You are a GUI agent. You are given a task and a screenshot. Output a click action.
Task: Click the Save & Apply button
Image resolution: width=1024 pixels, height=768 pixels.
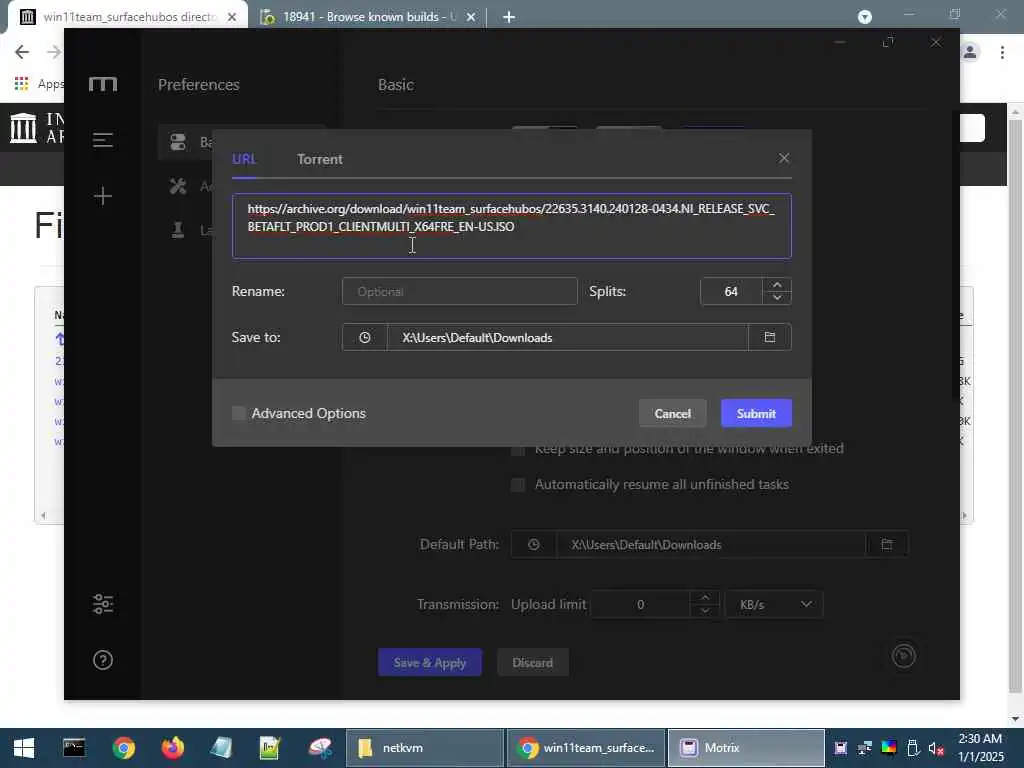[x=430, y=663]
